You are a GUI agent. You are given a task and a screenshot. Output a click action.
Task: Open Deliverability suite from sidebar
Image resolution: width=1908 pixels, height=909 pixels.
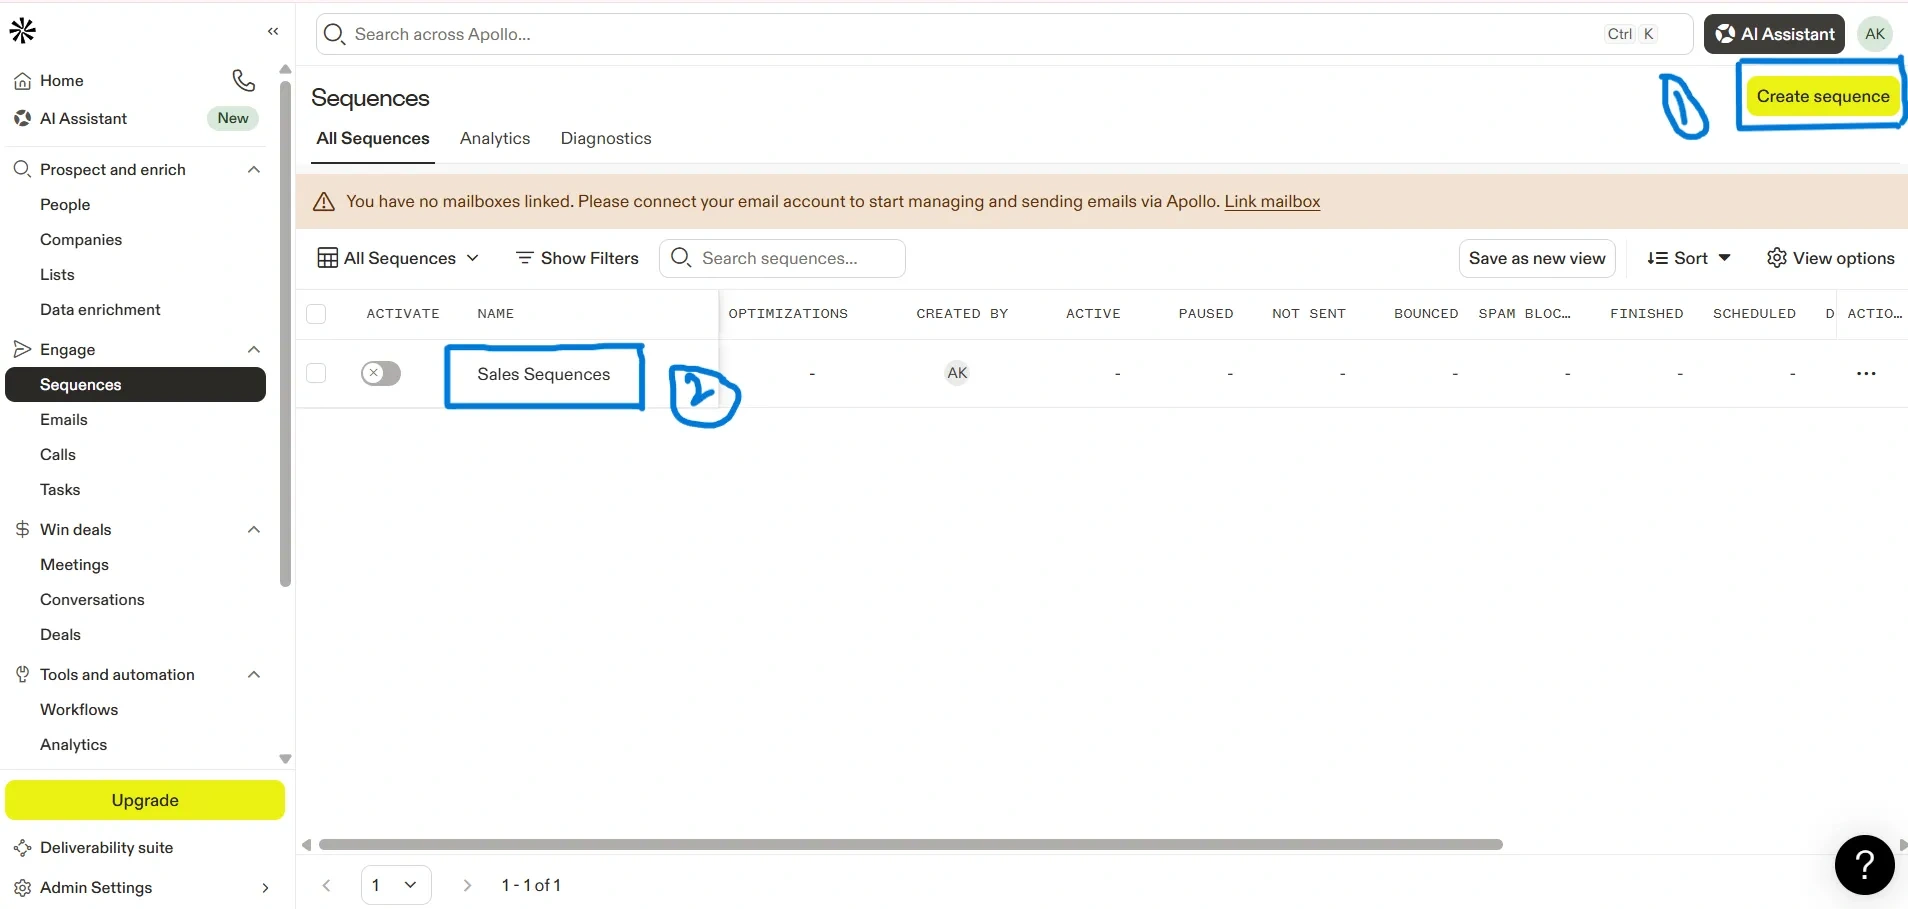[x=106, y=848]
